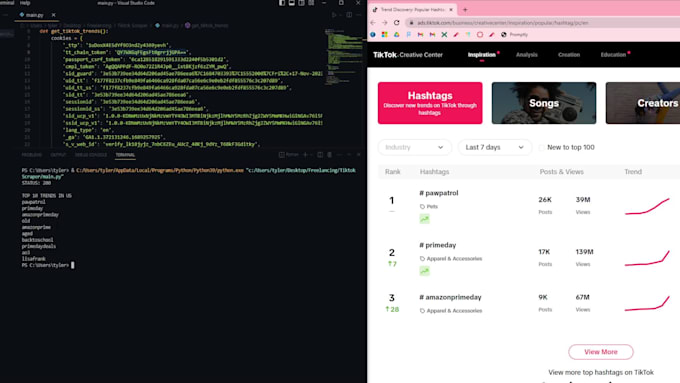Open the Microsoft colored-squares bookmark
The image size is (680, 383).
coord(384,35)
